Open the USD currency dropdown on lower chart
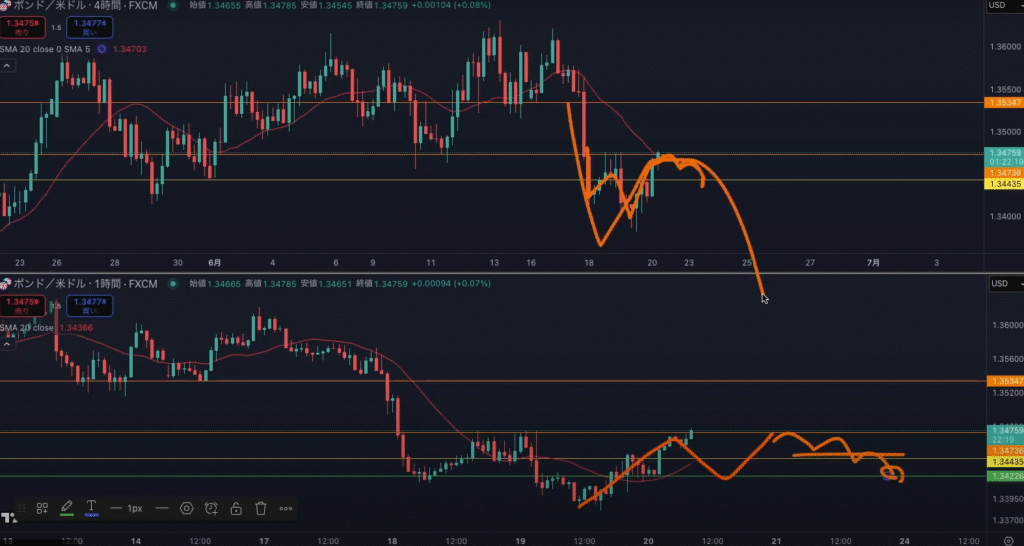 [x=1006, y=283]
